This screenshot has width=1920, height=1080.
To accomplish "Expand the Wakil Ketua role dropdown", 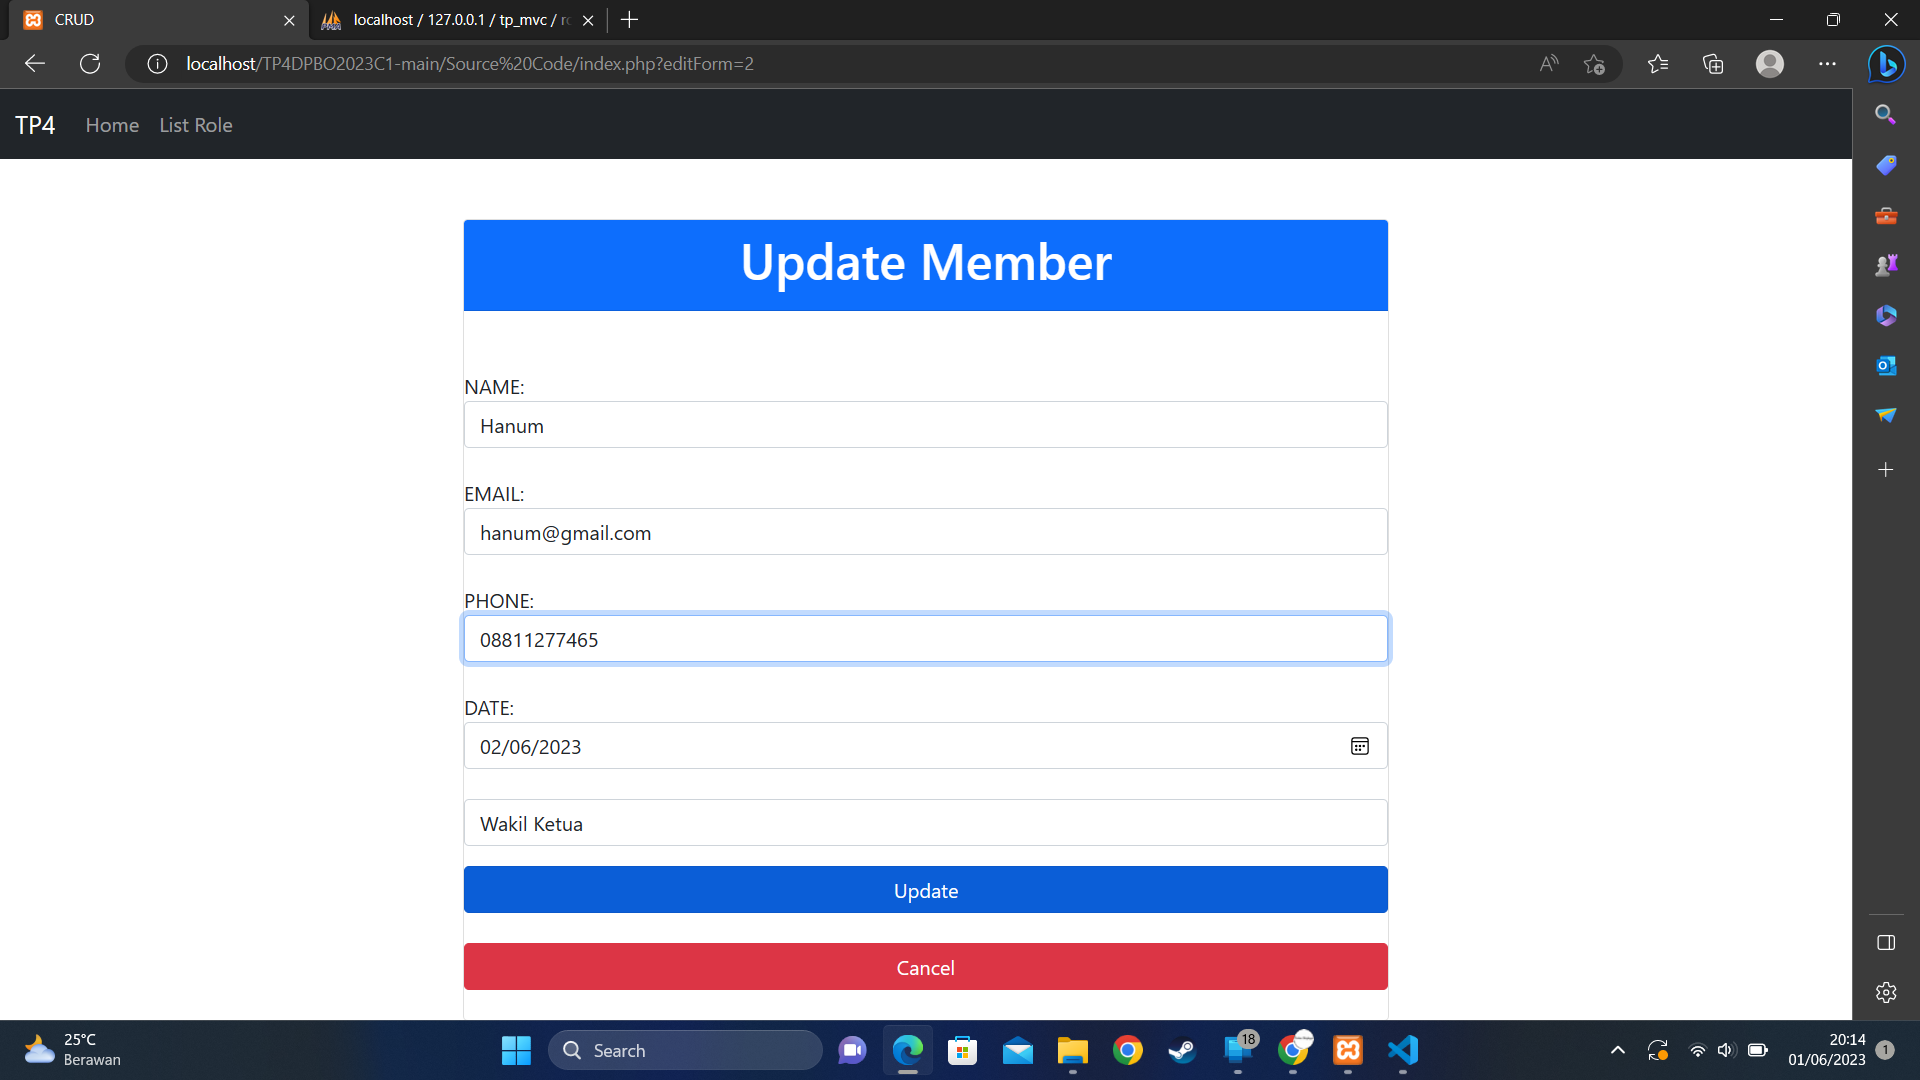I will [925, 823].
